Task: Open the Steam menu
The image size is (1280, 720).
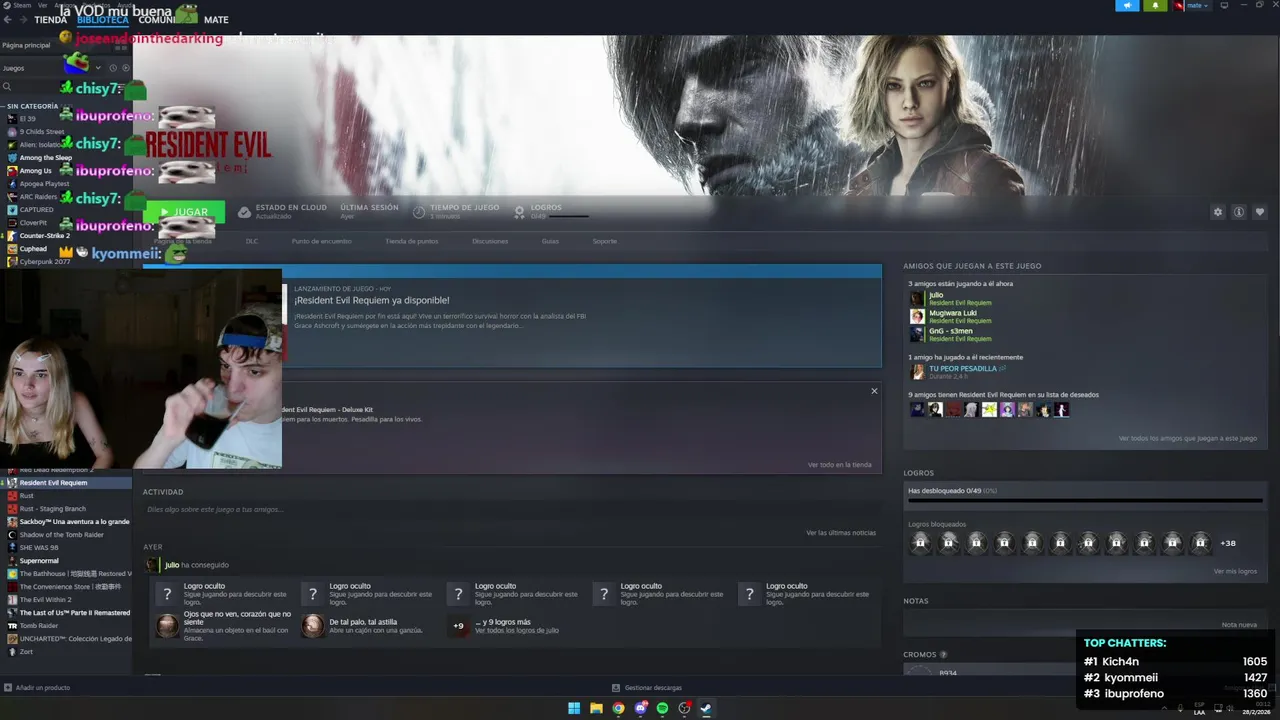Action: (x=20, y=5)
